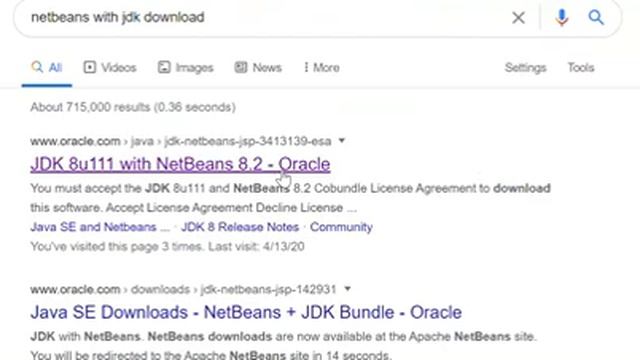Visit the Community sitelink
Image resolution: width=640 pixels, height=360 pixels.
point(341,227)
